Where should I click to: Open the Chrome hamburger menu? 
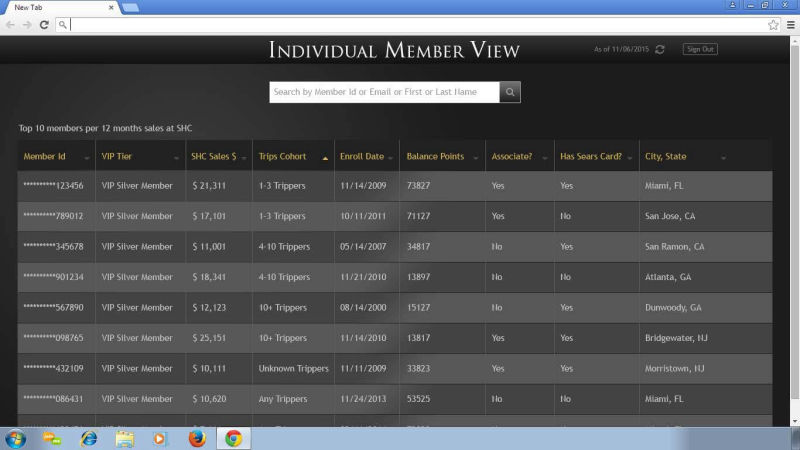coord(790,24)
